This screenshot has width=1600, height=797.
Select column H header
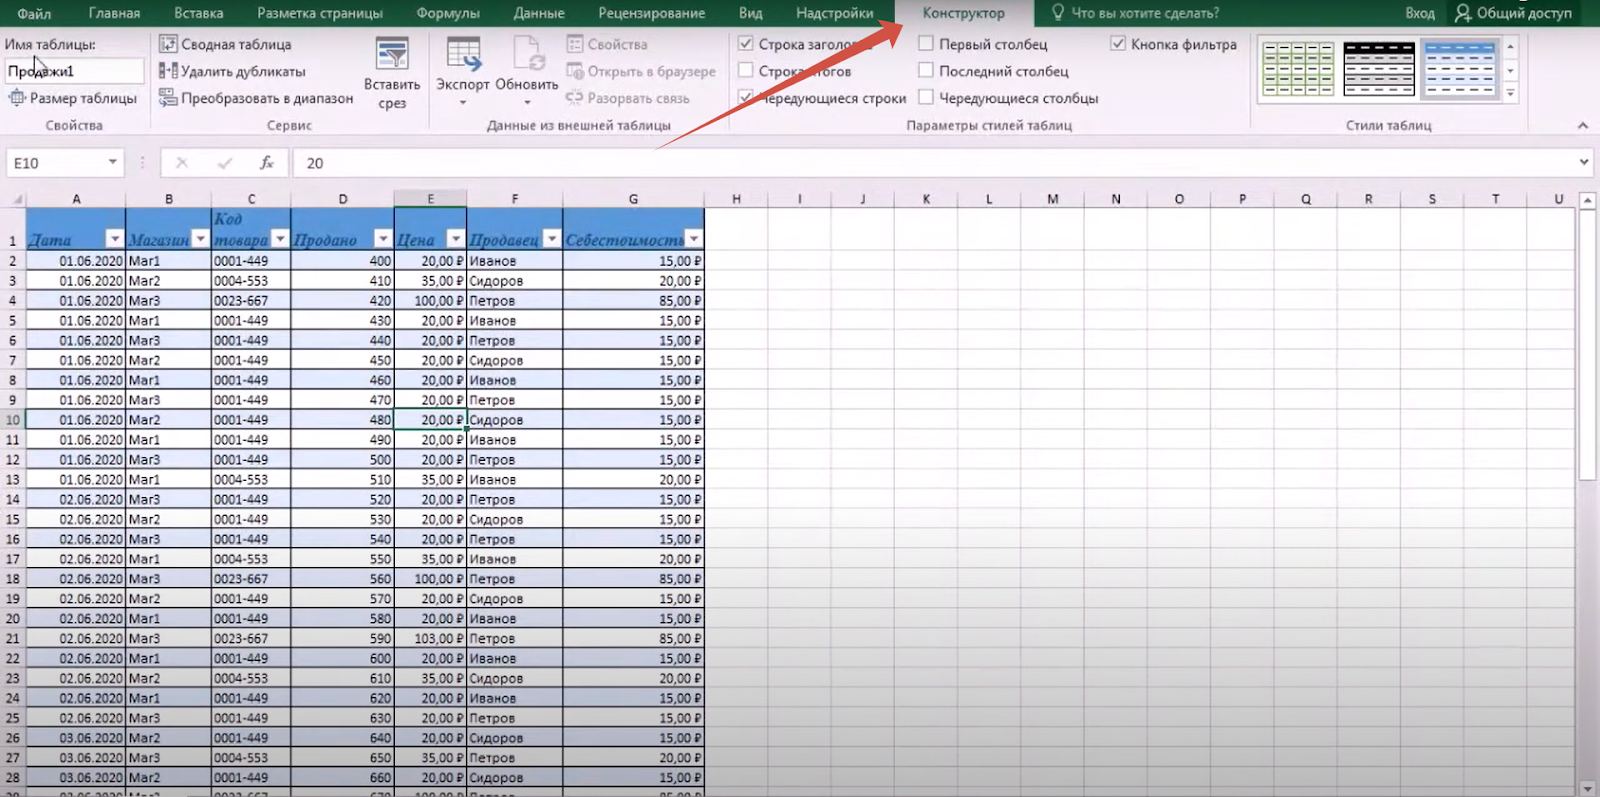(736, 199)
